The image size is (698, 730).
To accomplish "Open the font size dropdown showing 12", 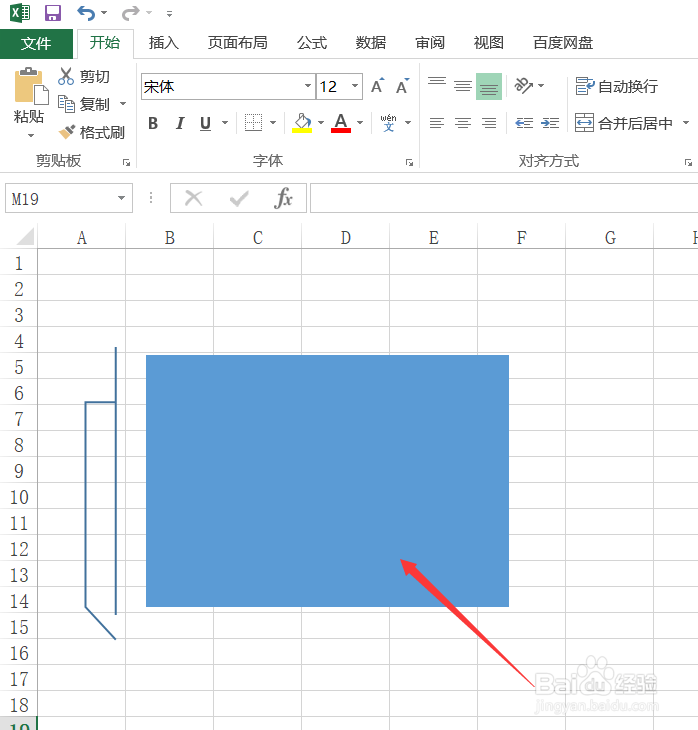I will click(355, 86).
